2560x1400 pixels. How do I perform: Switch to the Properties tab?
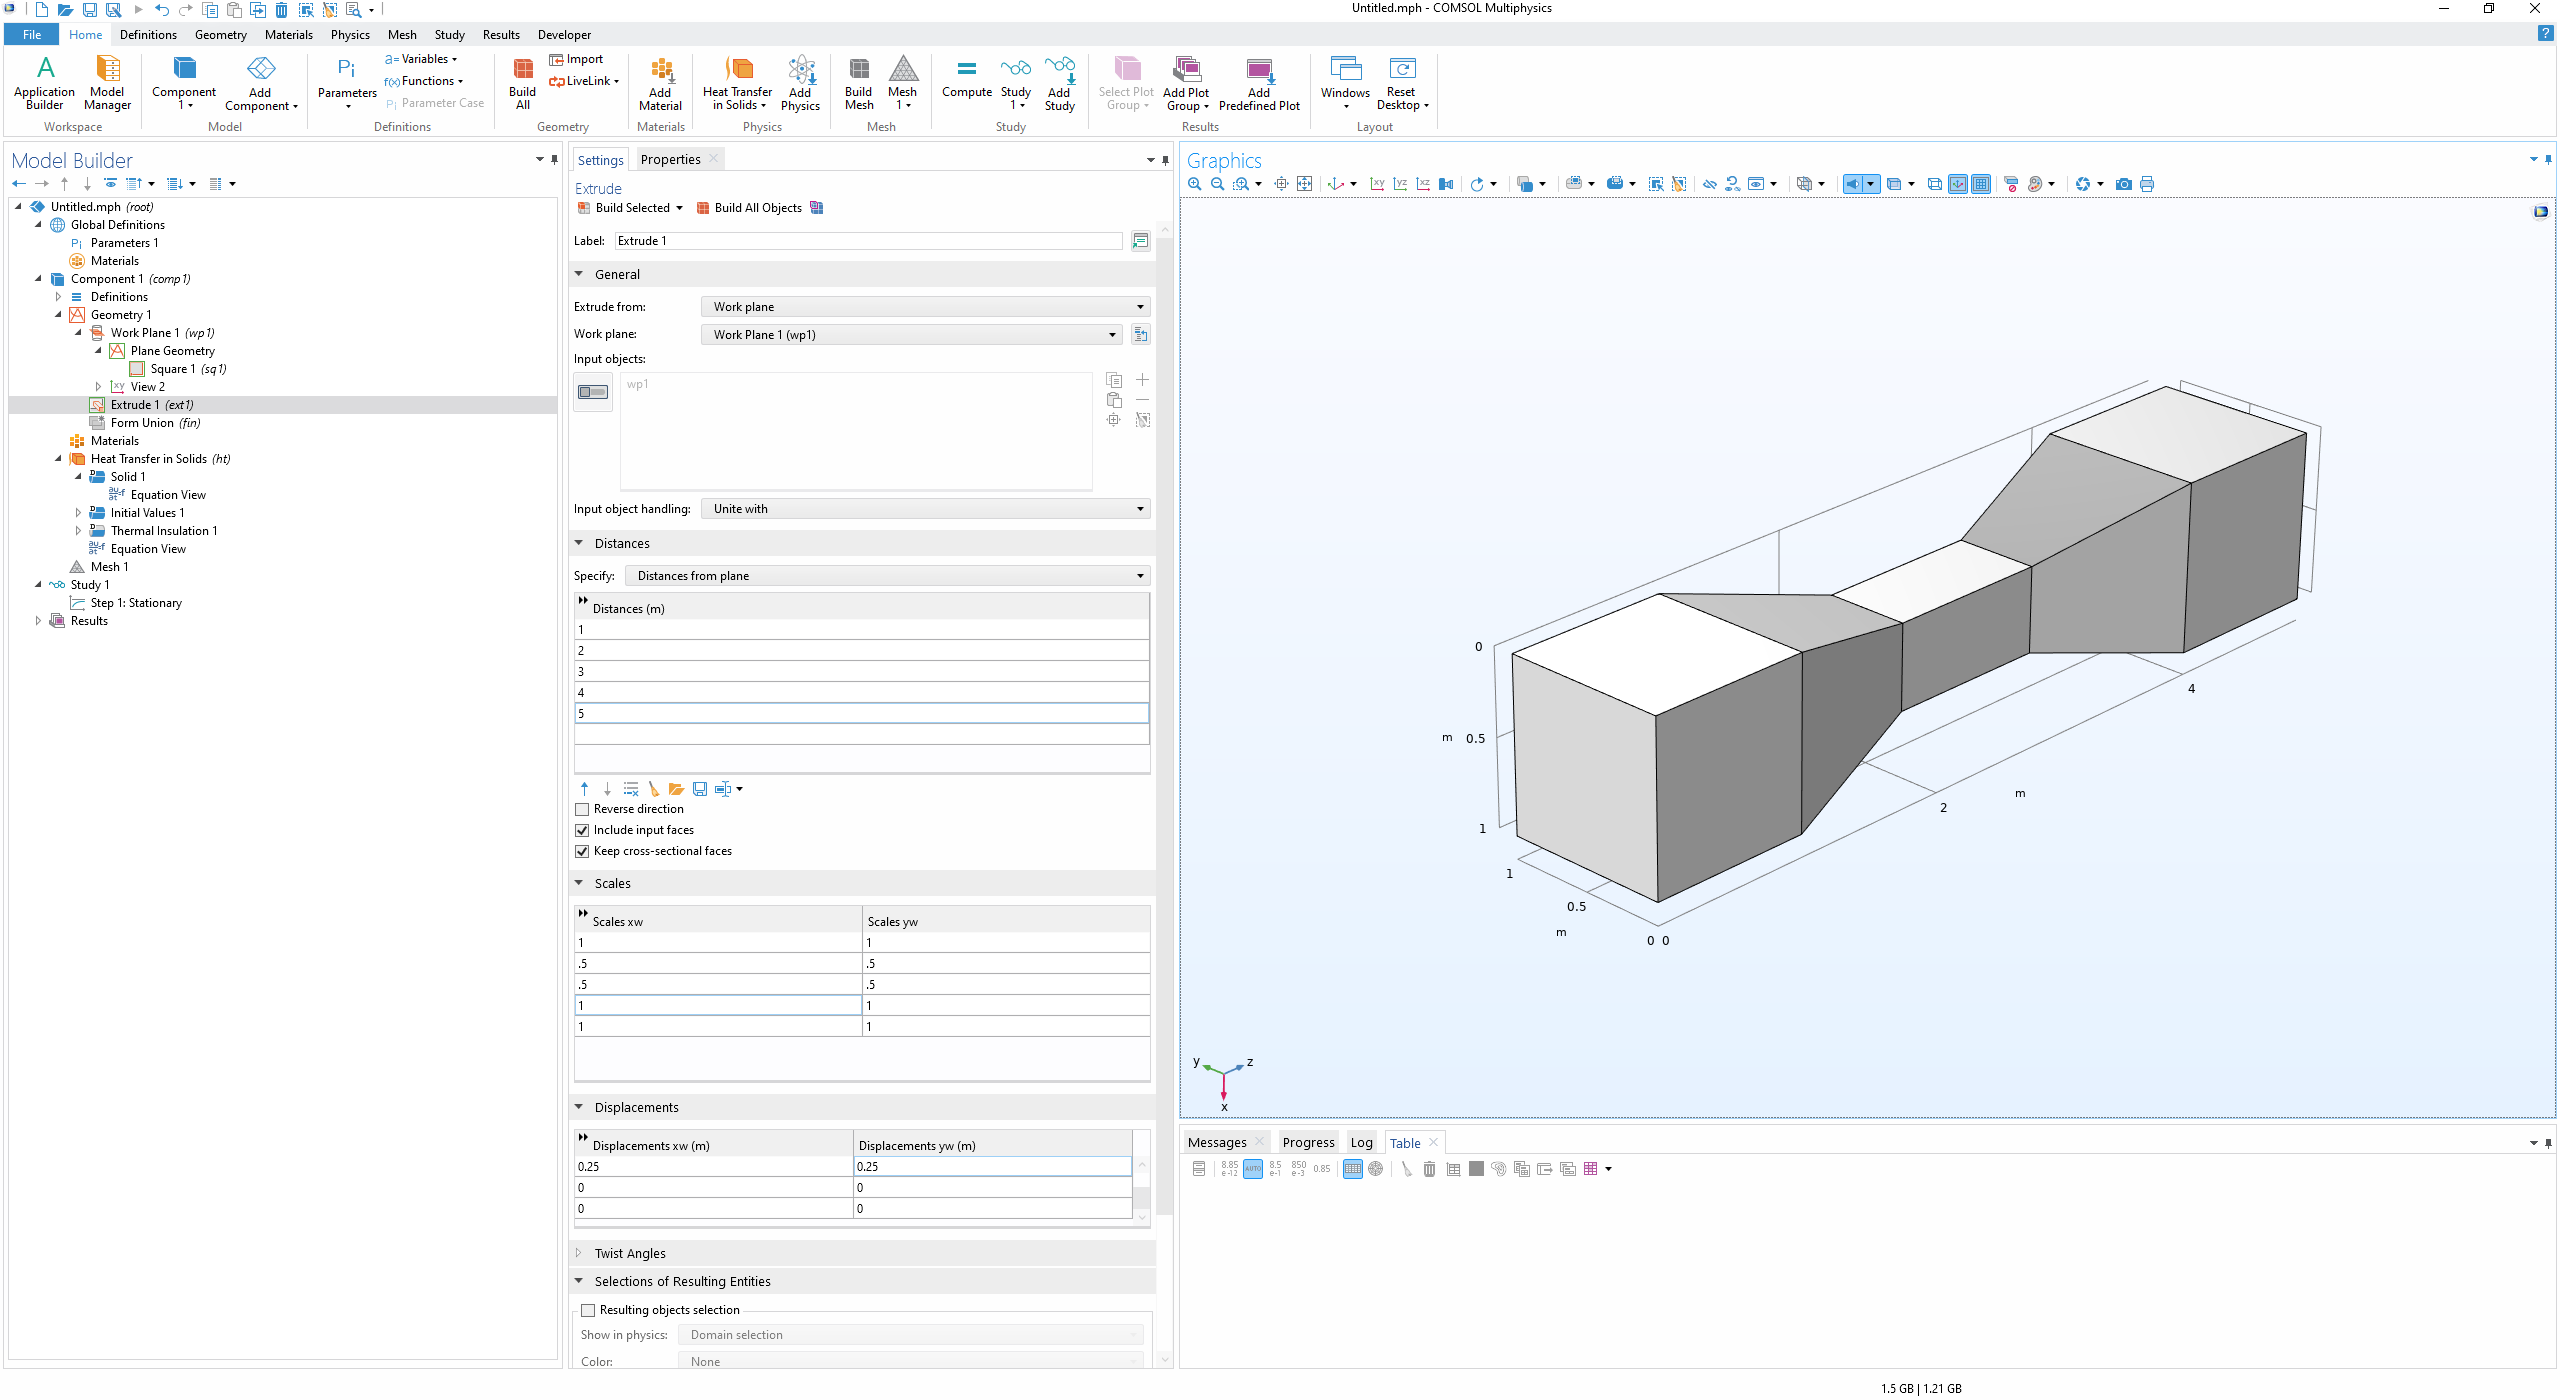click(x=670, y=159)
